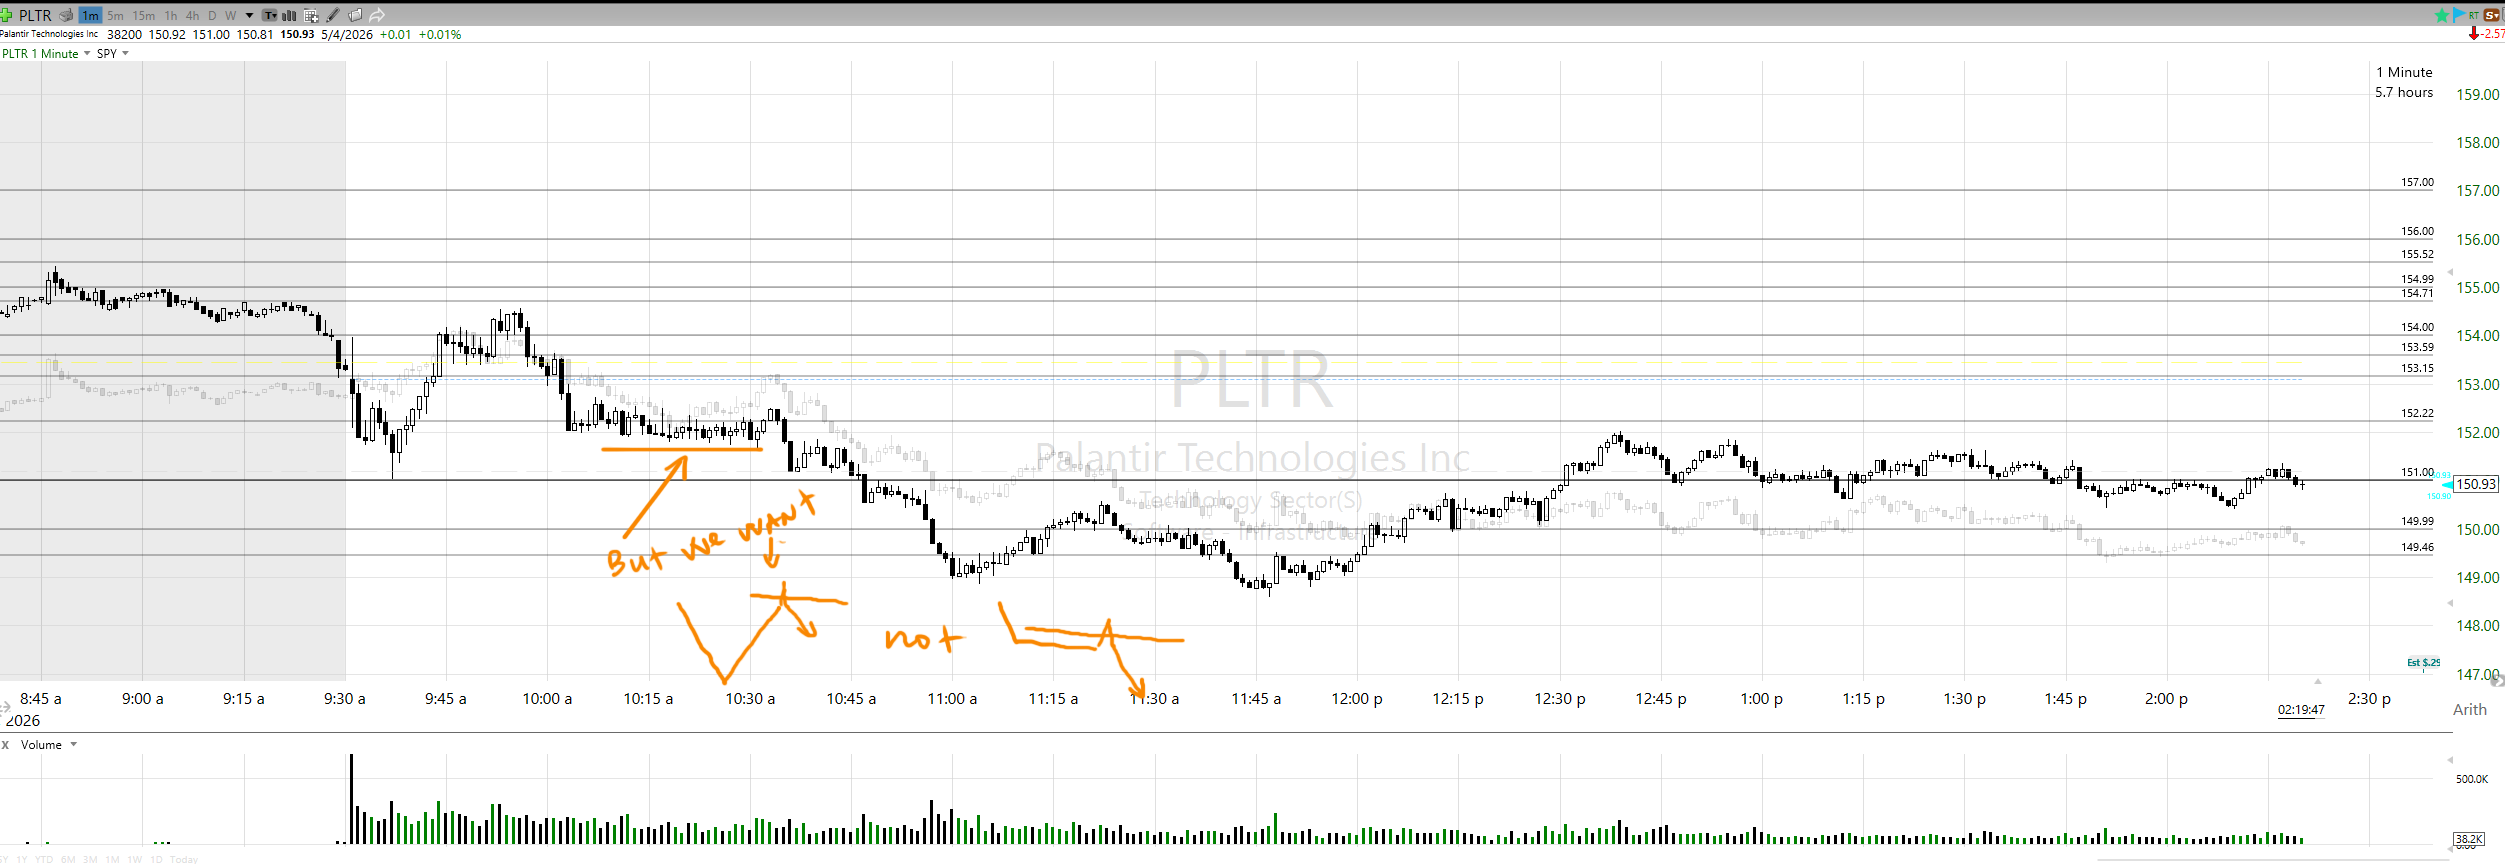This screenshot has height=864, width=2505.
Task: Select the pencil drawing tool
Action: (x=333, y=15)
